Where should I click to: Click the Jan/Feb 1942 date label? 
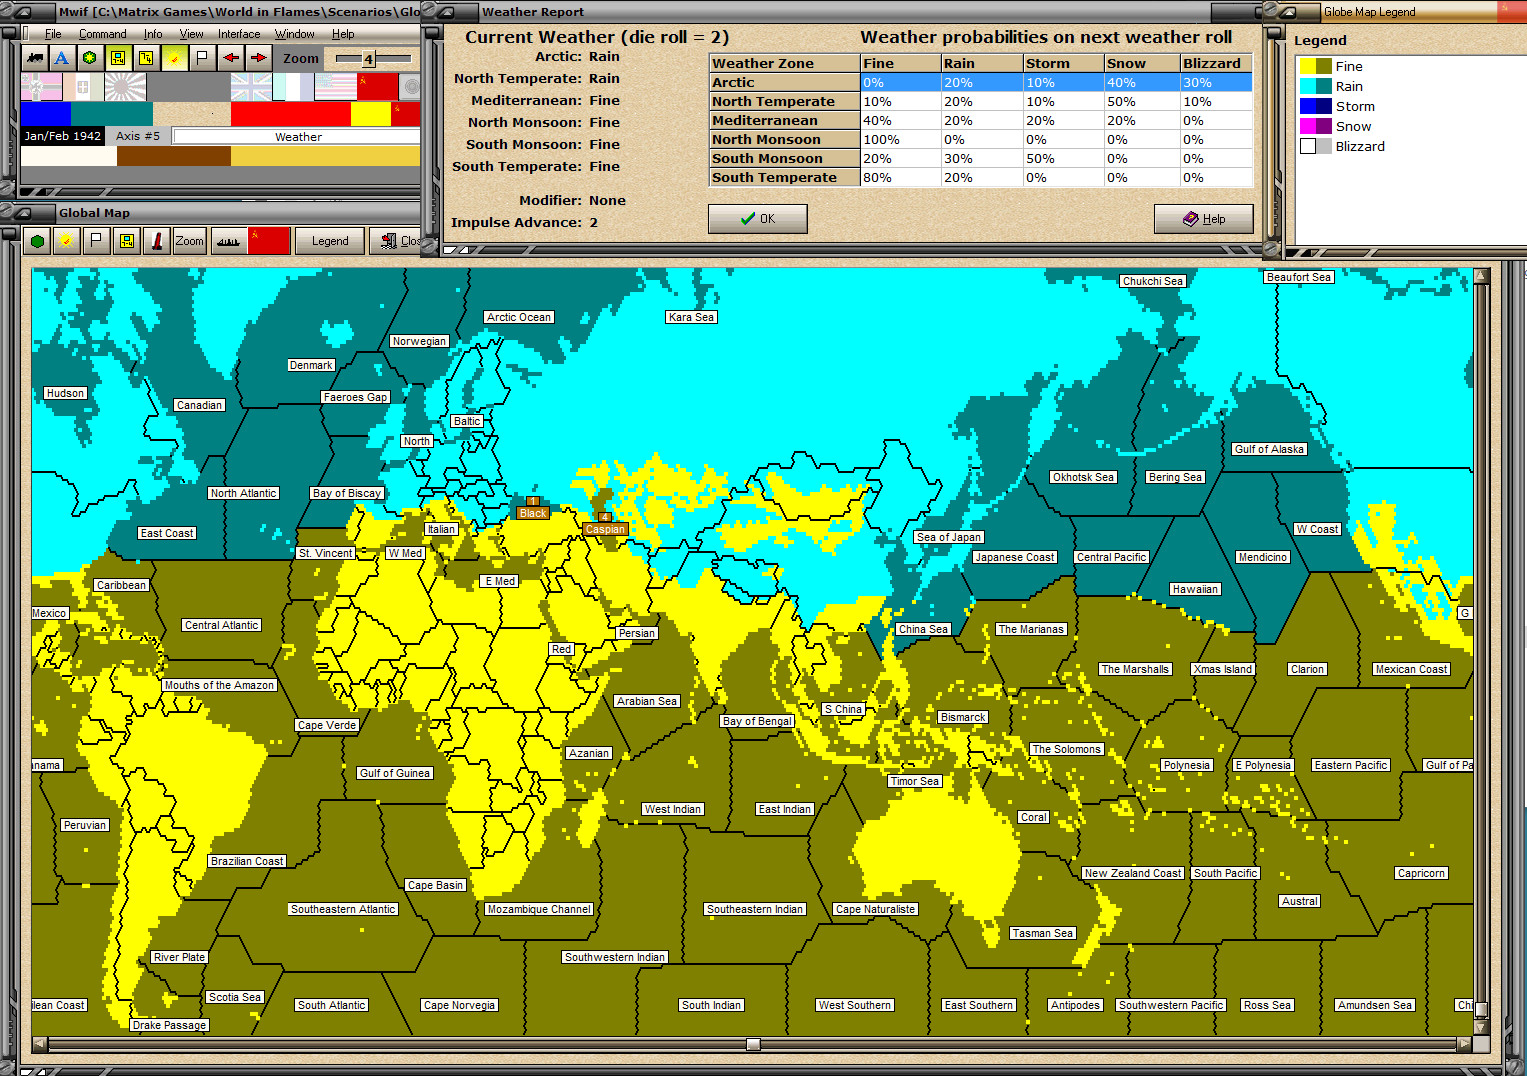(x=63, y=136)
